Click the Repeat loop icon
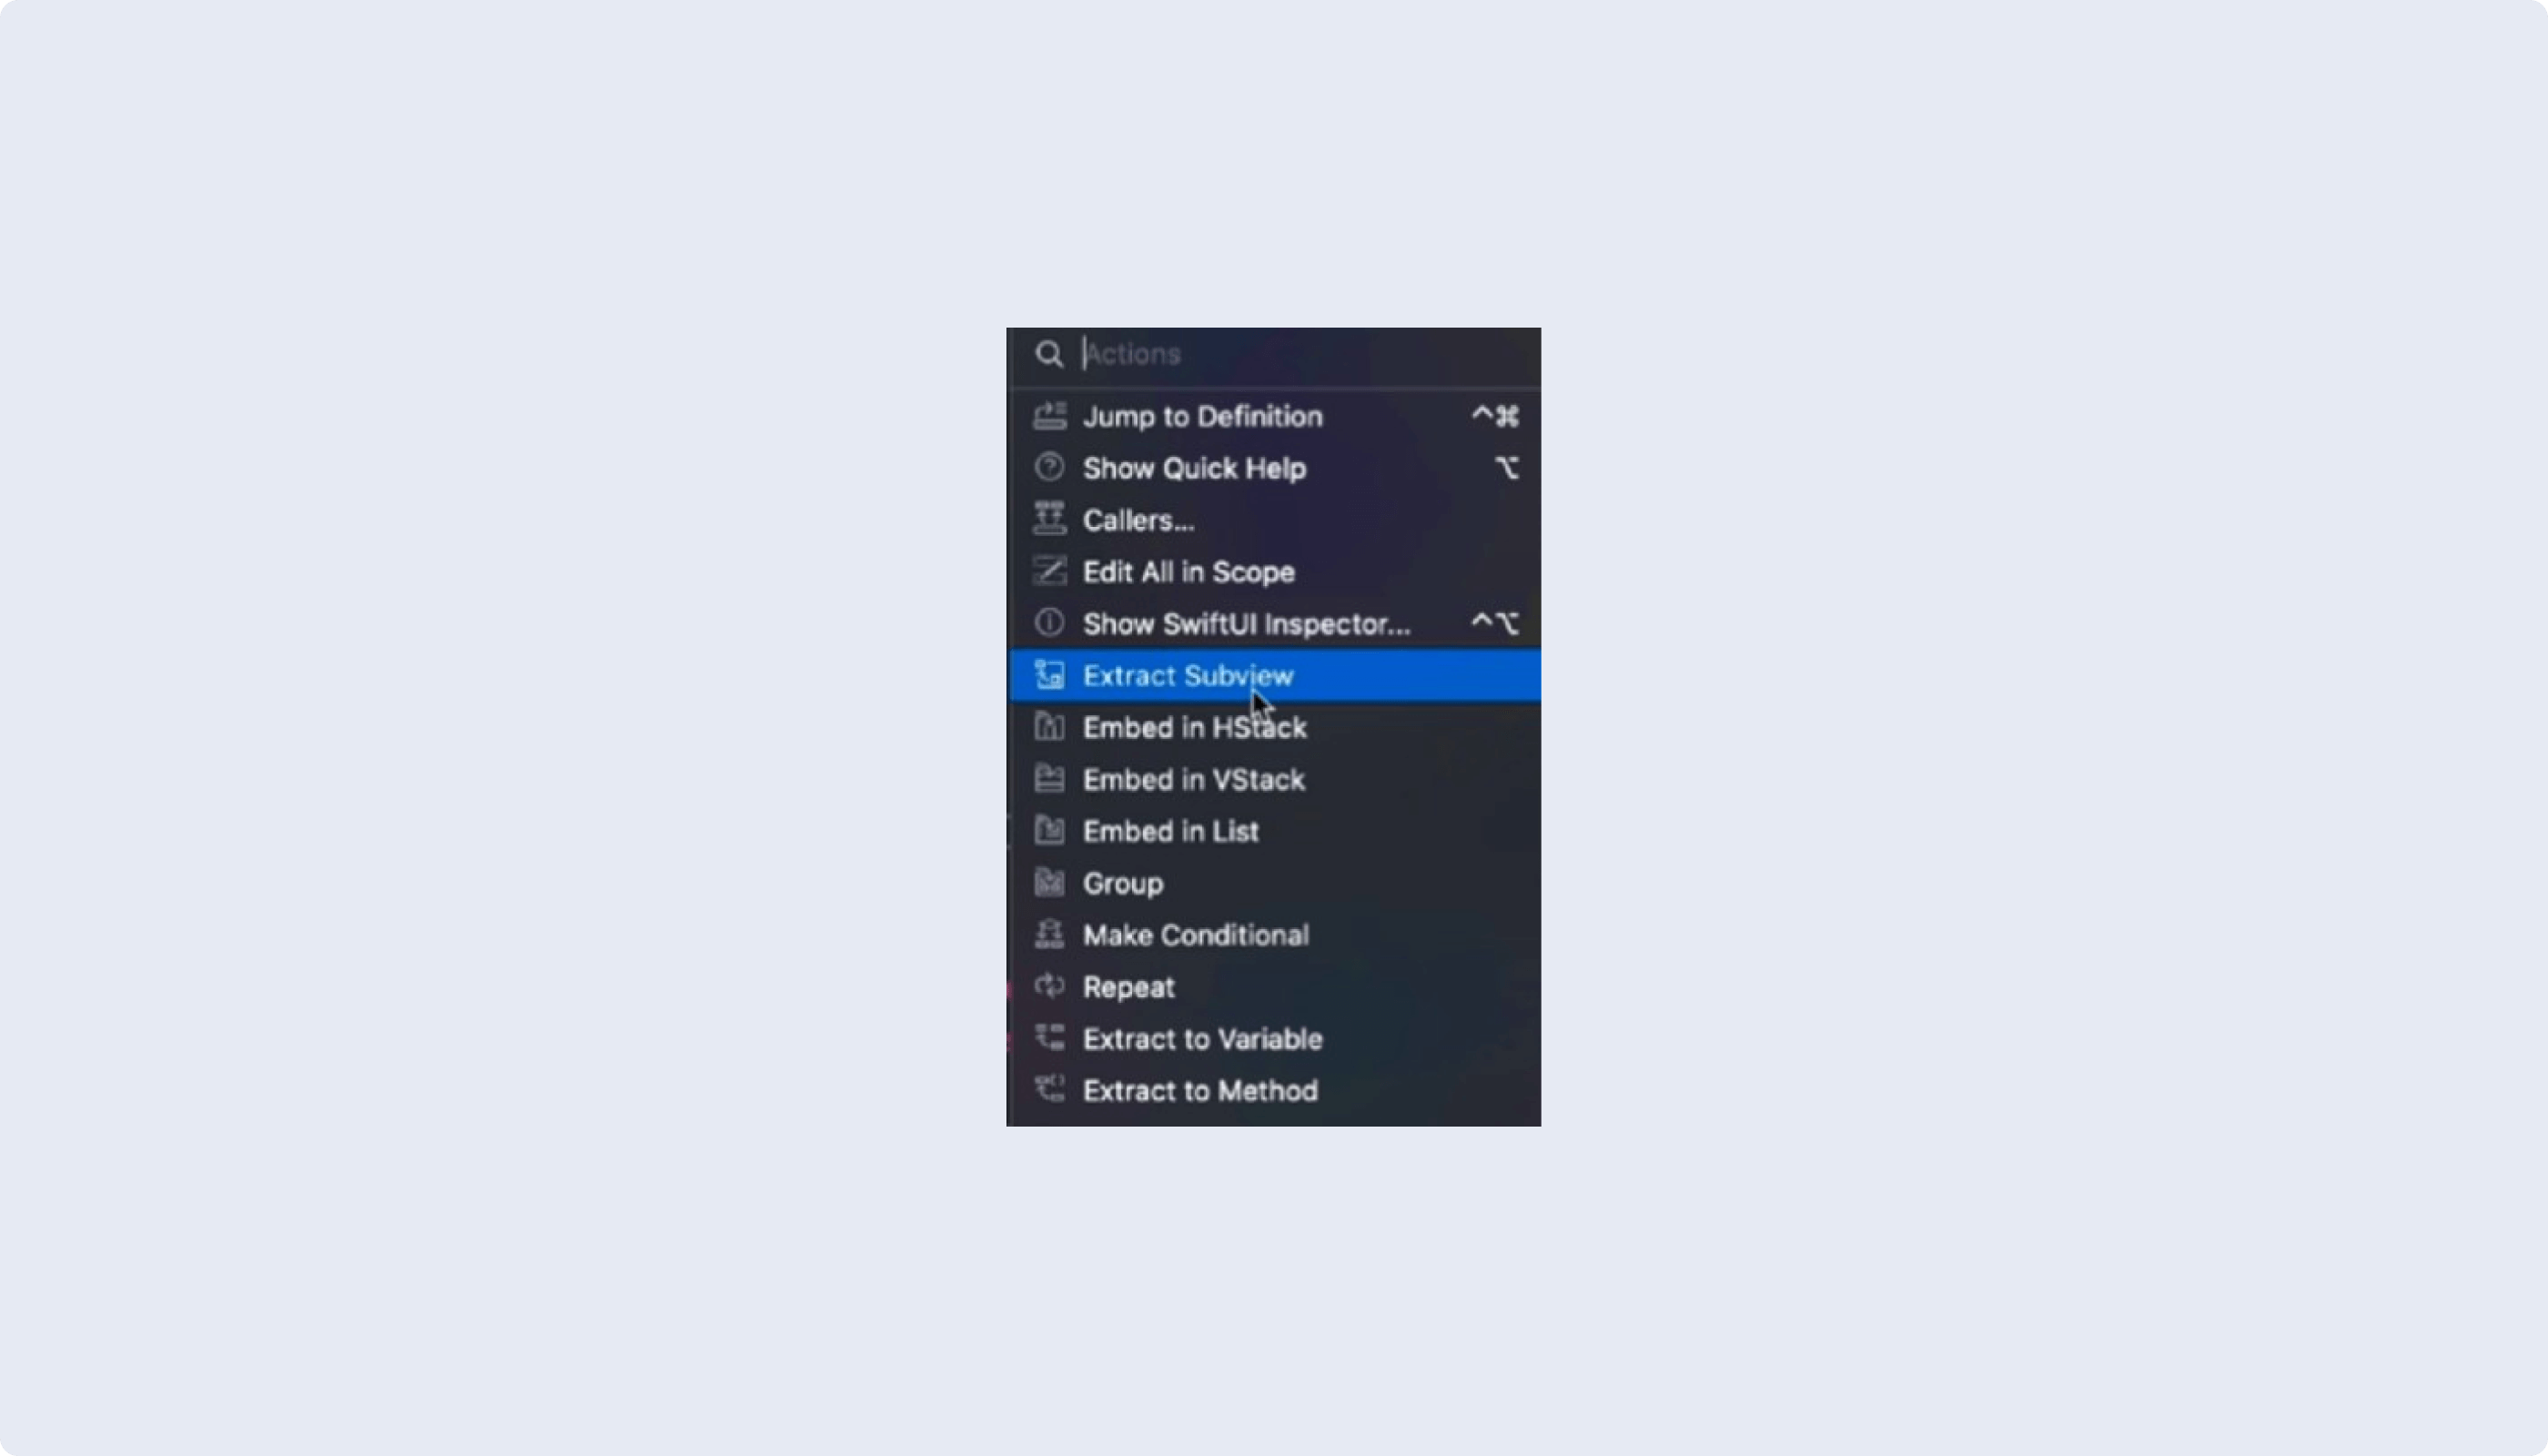The image size is (2548, 1456). (x=1049, y=986)
